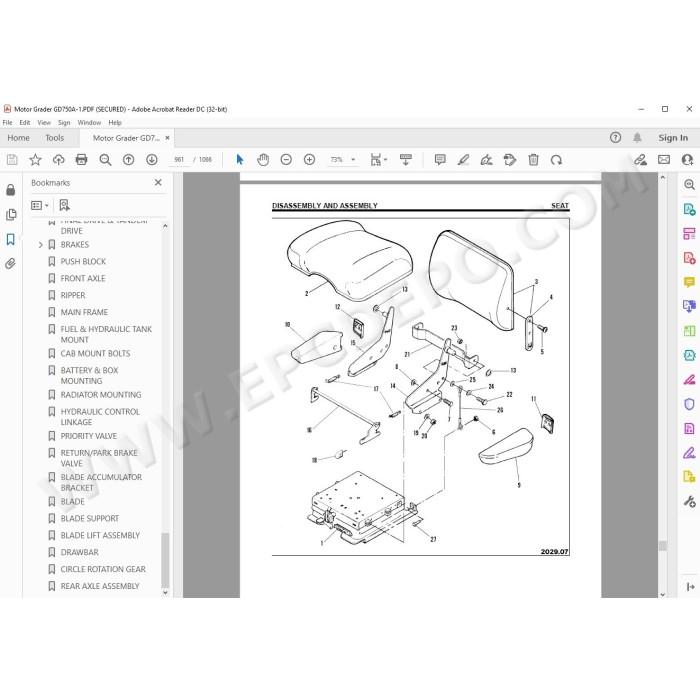Click the Sign In button
700x700 pixels.
tap(673, 138)
